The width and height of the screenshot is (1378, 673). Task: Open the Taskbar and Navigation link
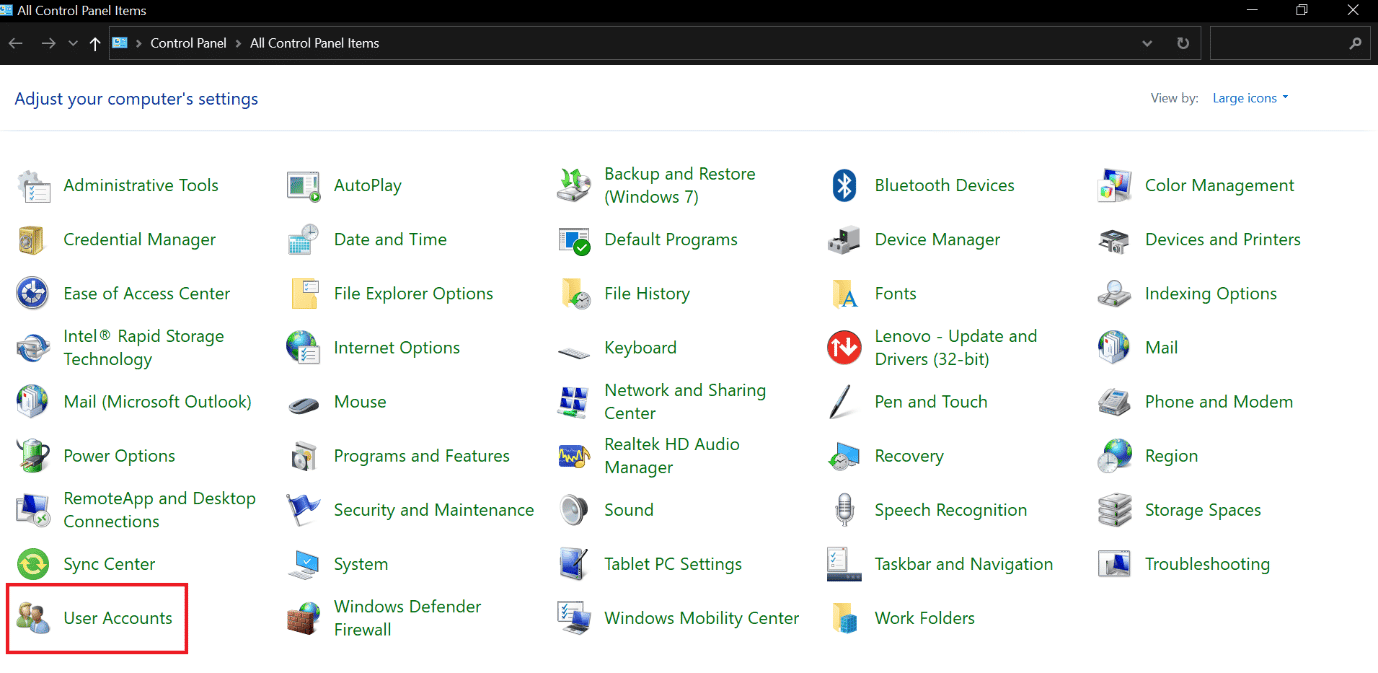(x=964, y=564)
